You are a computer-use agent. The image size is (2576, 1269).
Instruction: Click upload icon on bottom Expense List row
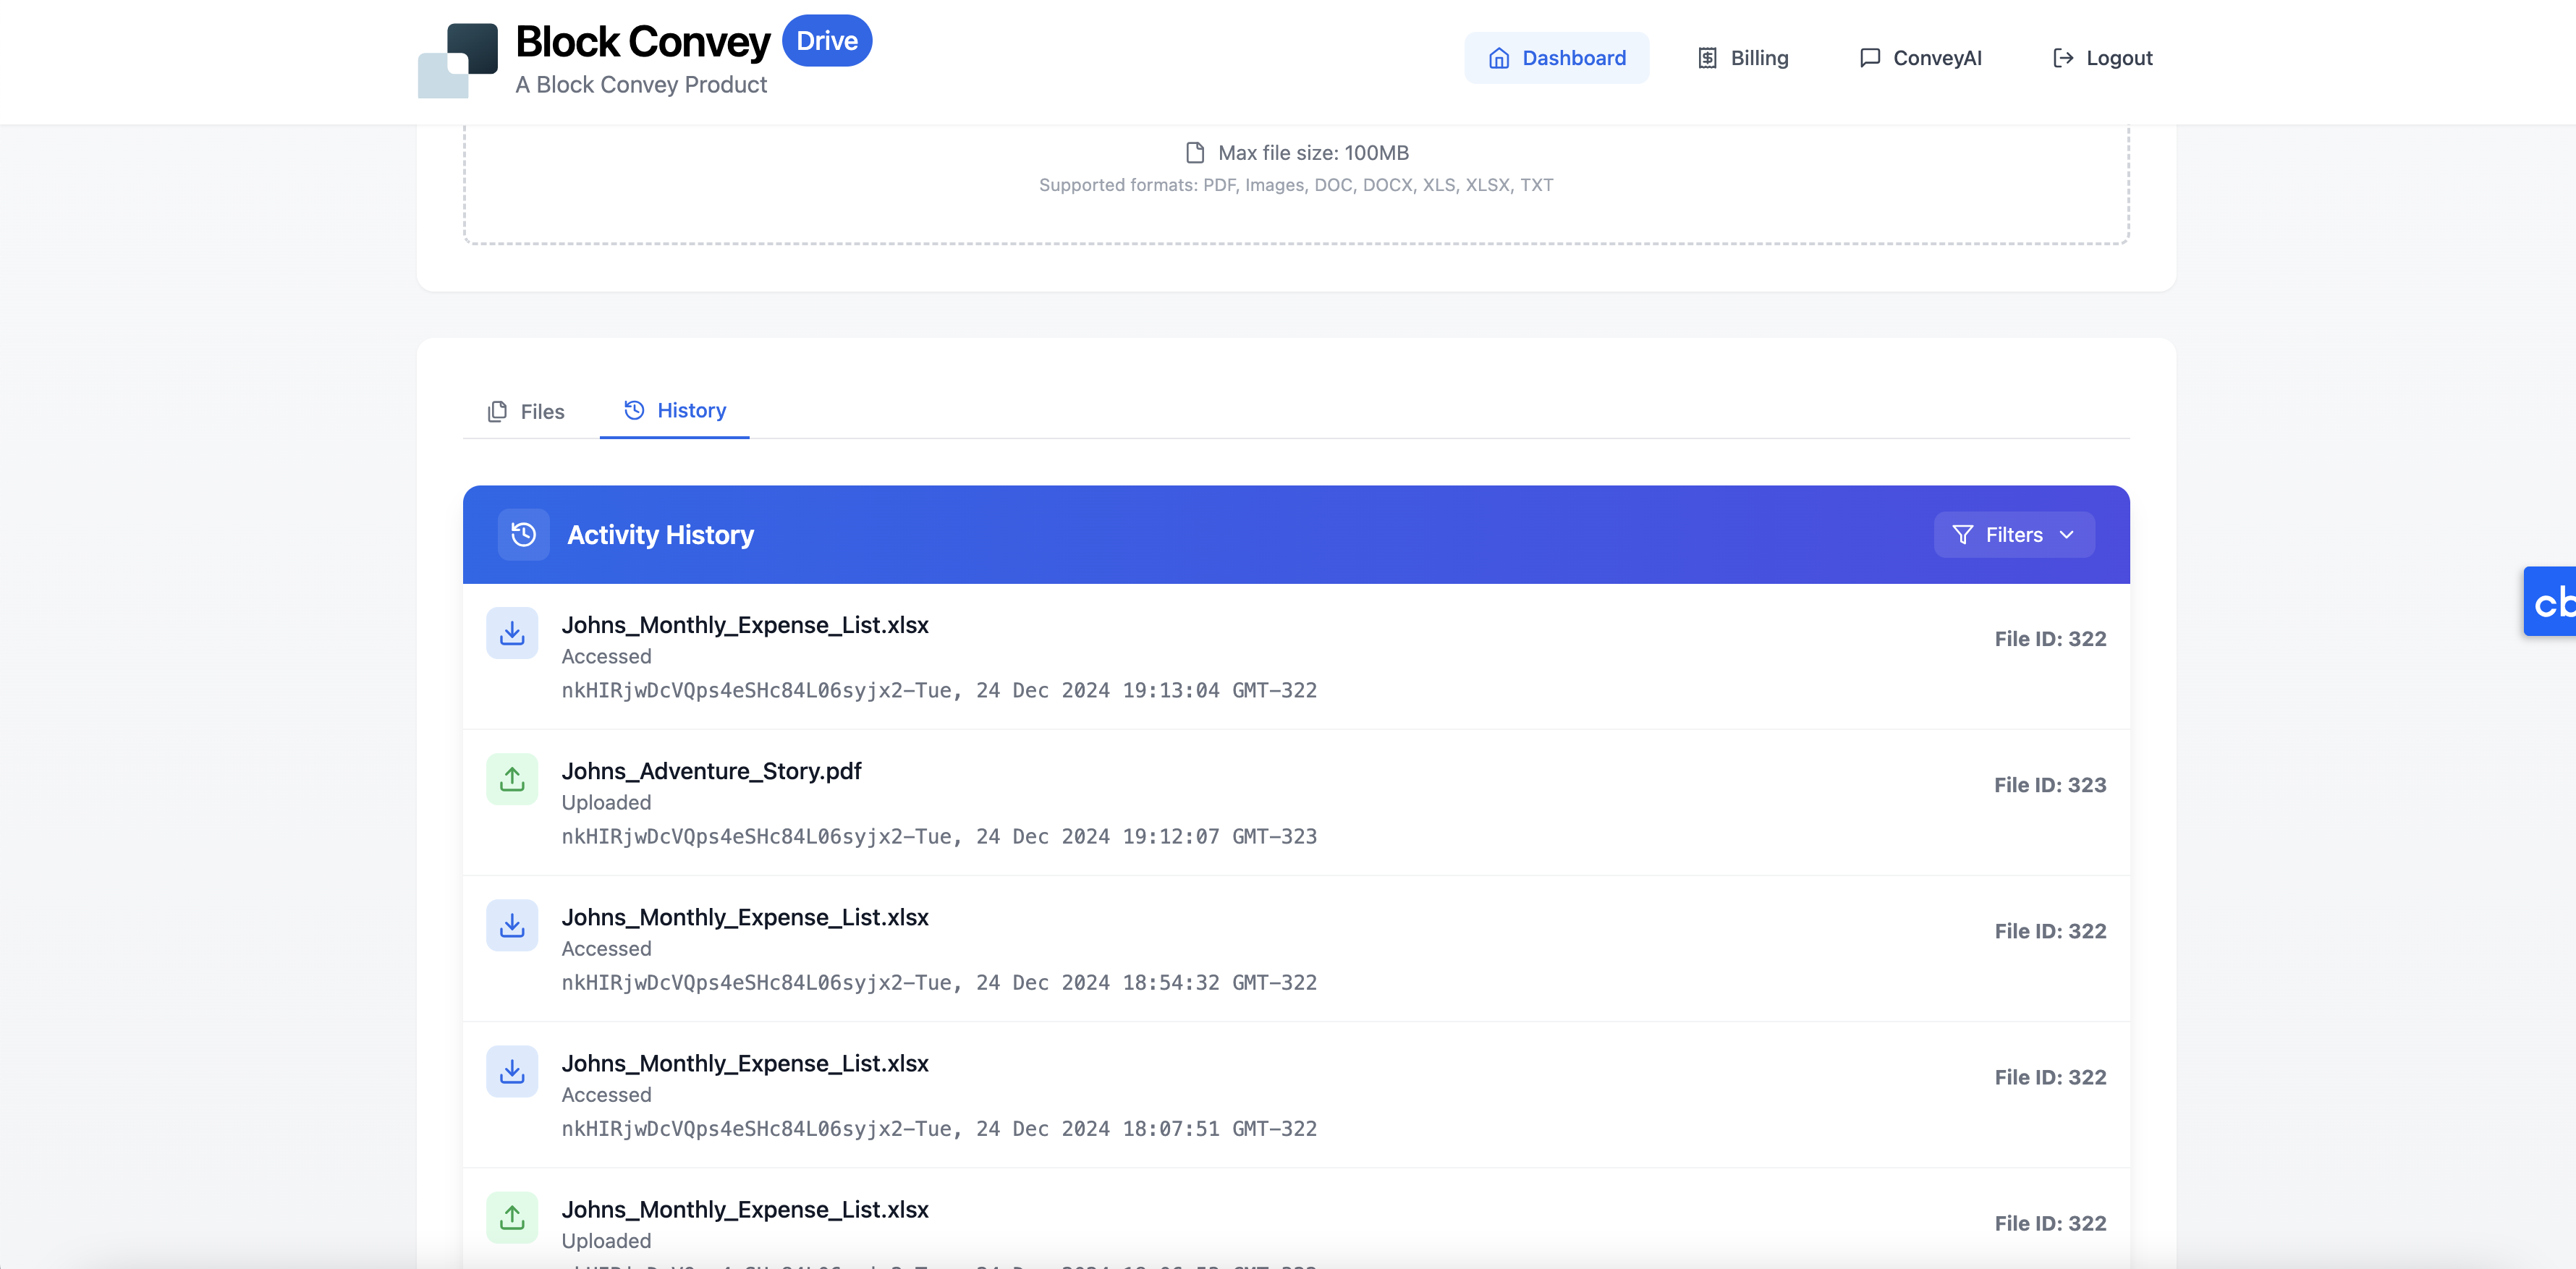pos(512,1217)
